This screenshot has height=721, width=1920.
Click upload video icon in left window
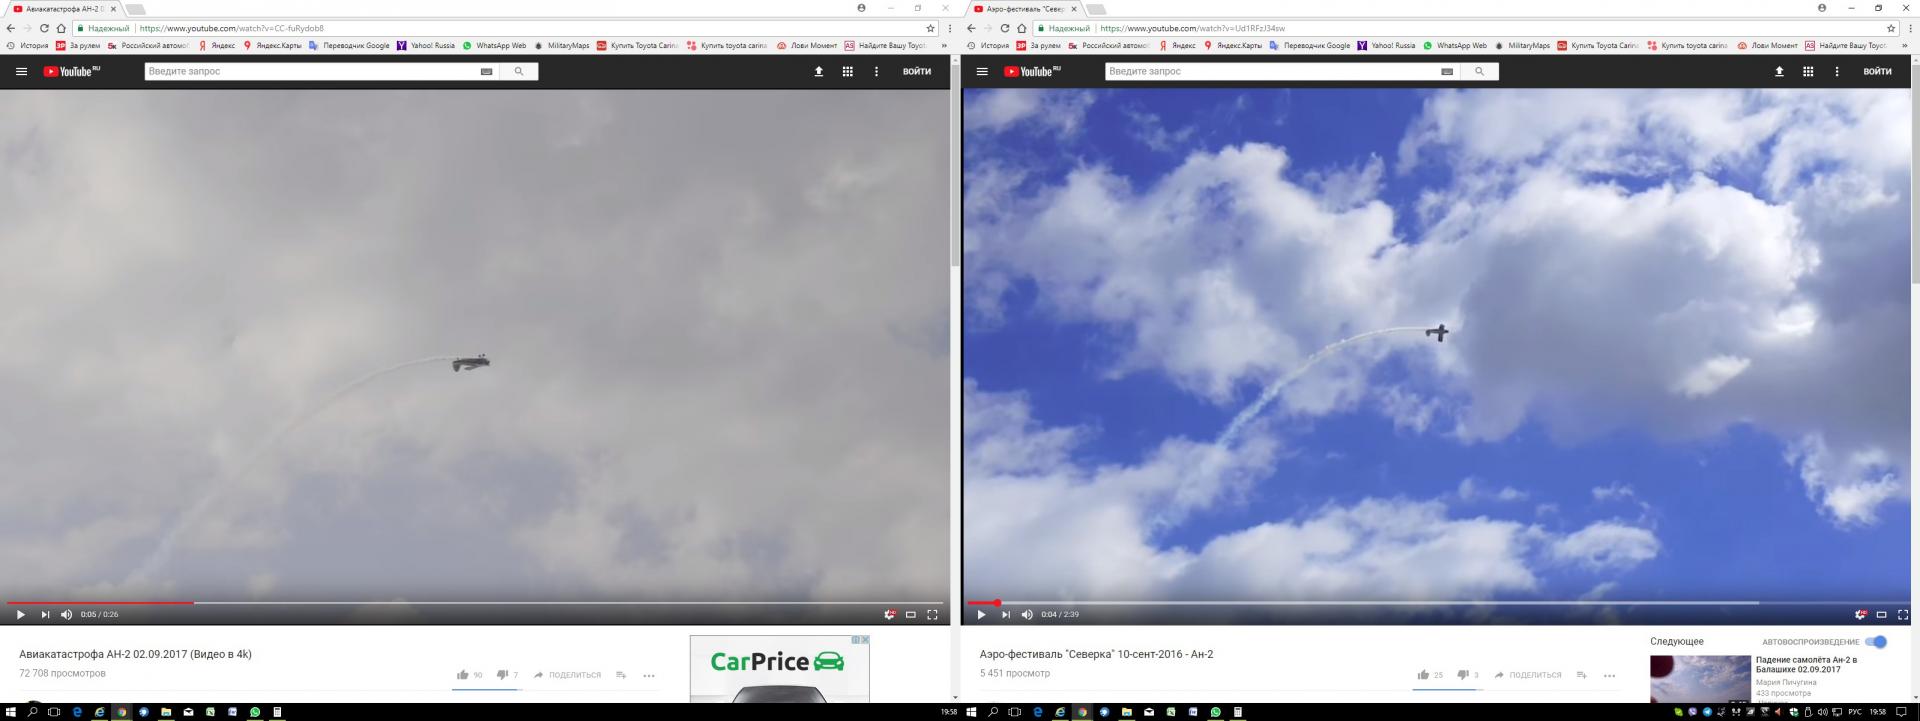coord(819,72)
